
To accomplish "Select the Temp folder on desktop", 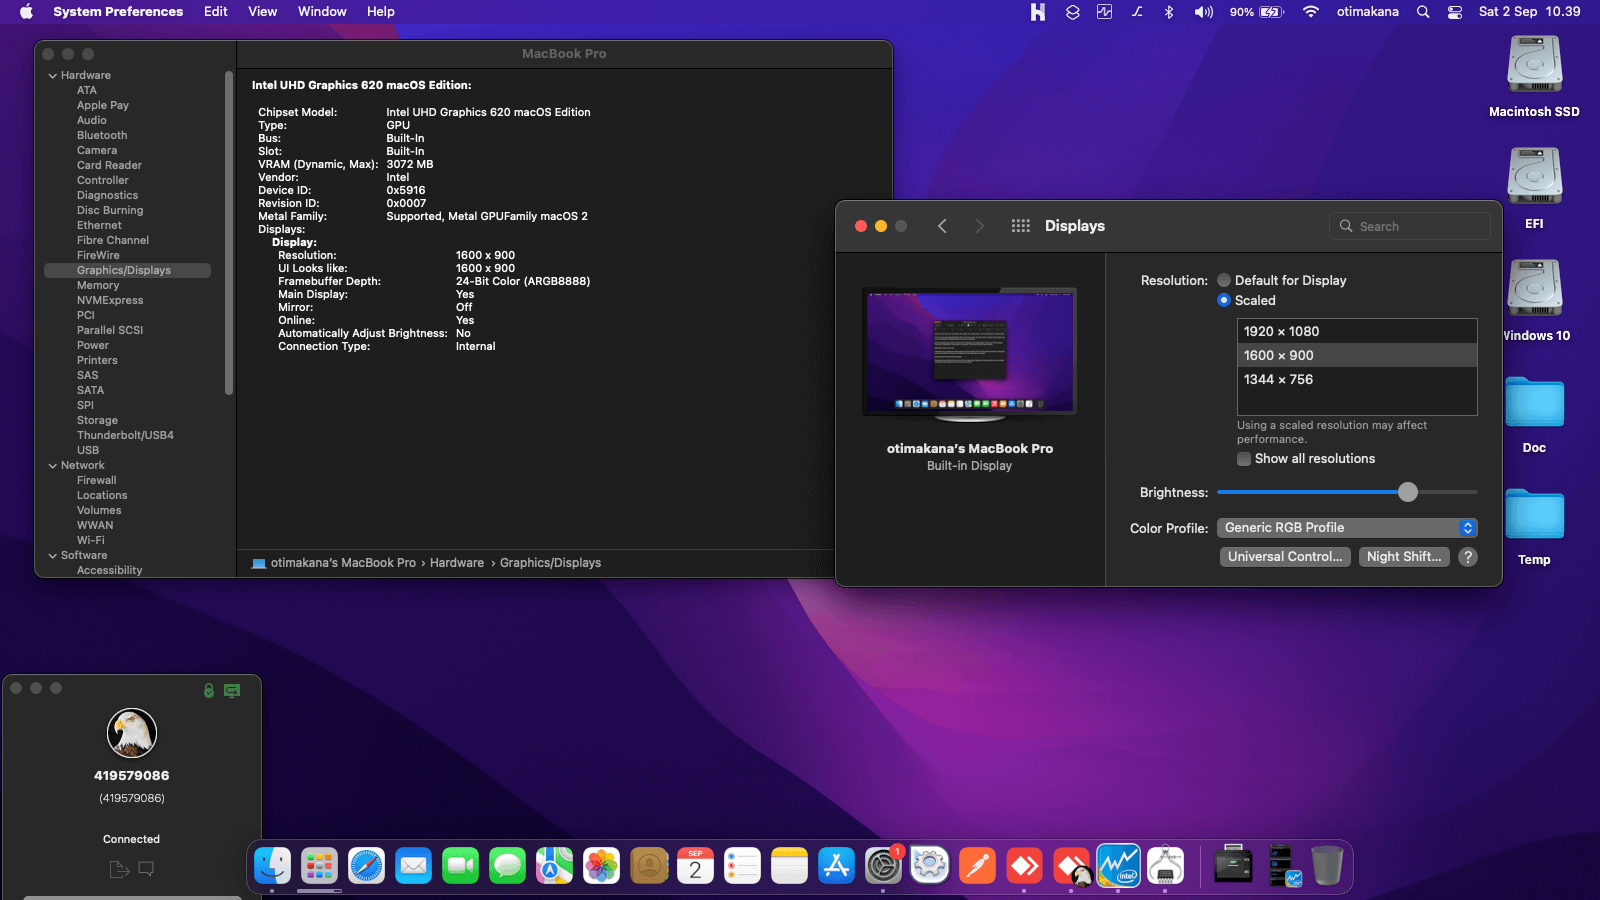I will click(x=1534, y=527).
